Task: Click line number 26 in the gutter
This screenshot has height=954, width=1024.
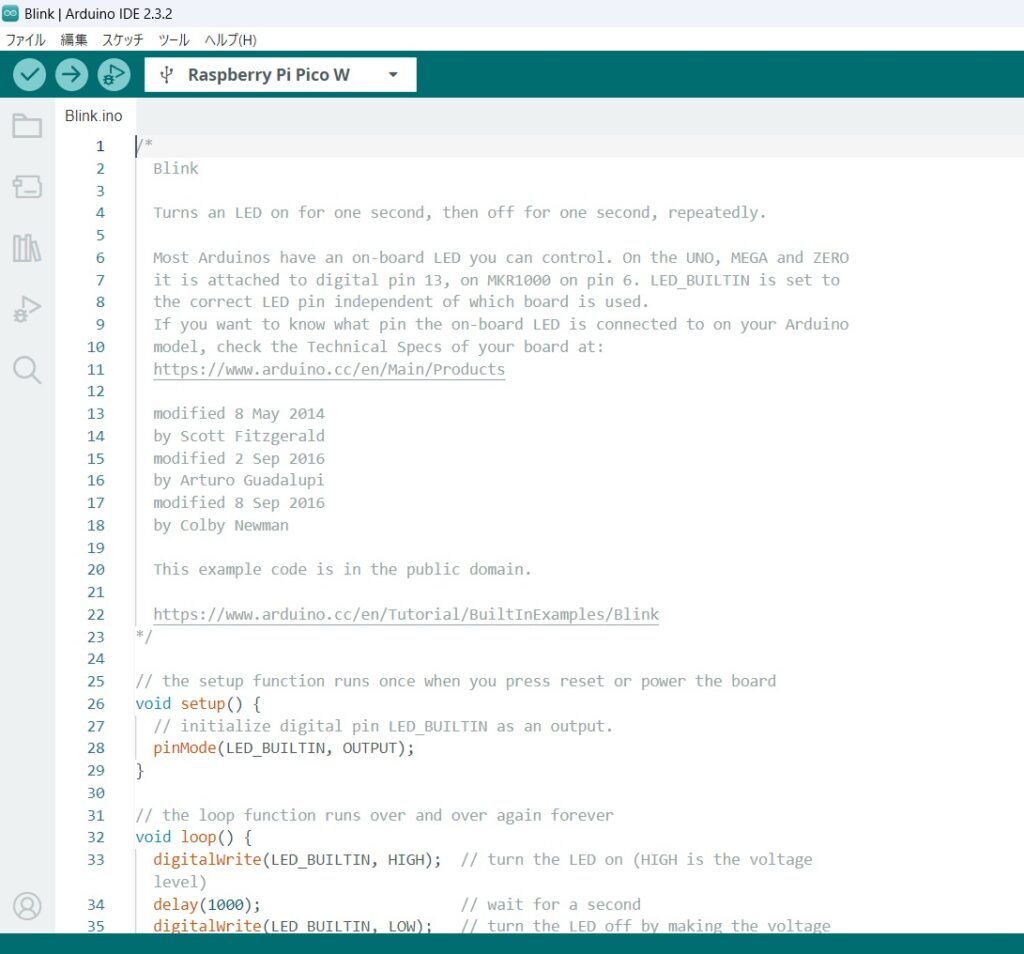Action: pyautogui.click(x=96, y=704)
